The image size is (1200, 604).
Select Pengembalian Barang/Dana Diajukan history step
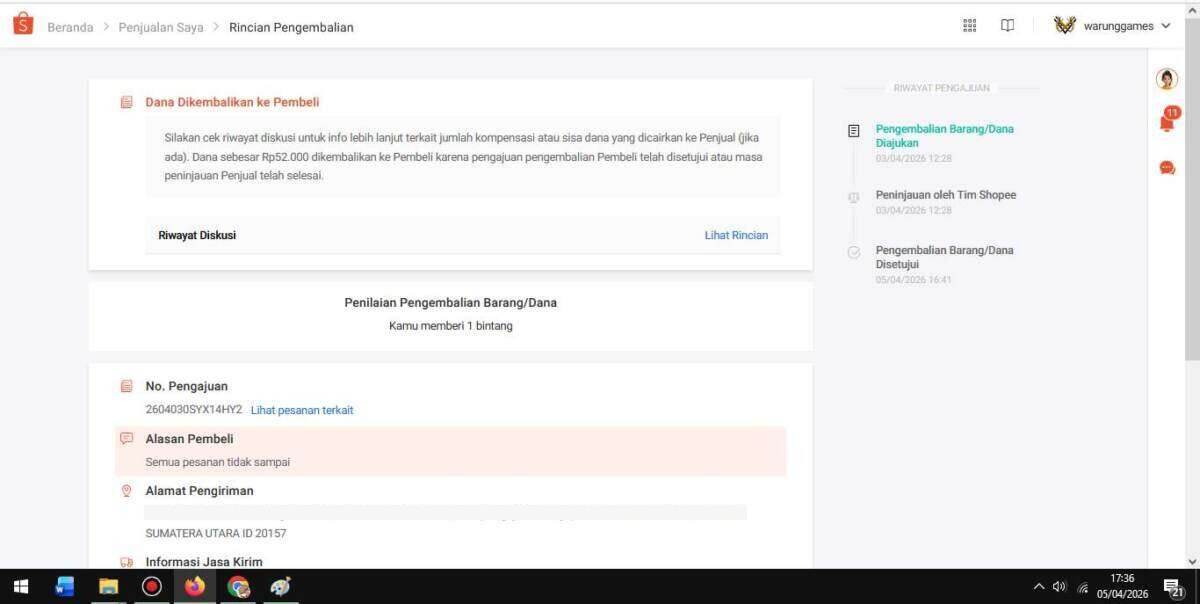pyautogui.click(x=944, y=135)
